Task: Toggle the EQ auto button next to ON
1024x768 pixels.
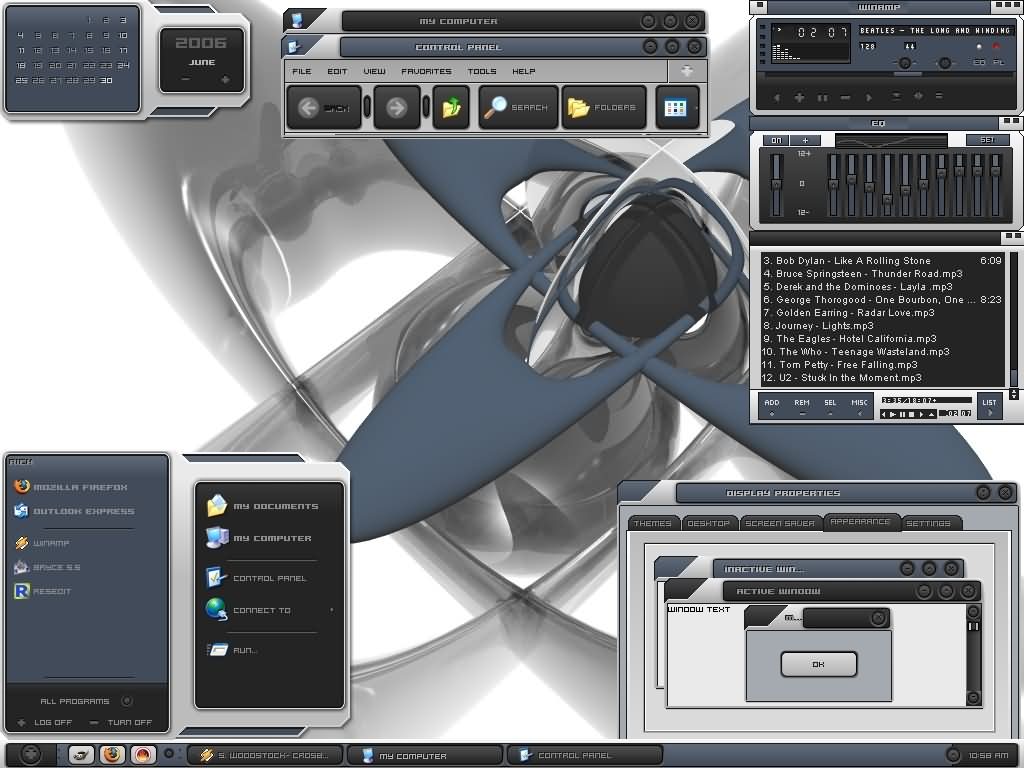Action: (805, 140)
